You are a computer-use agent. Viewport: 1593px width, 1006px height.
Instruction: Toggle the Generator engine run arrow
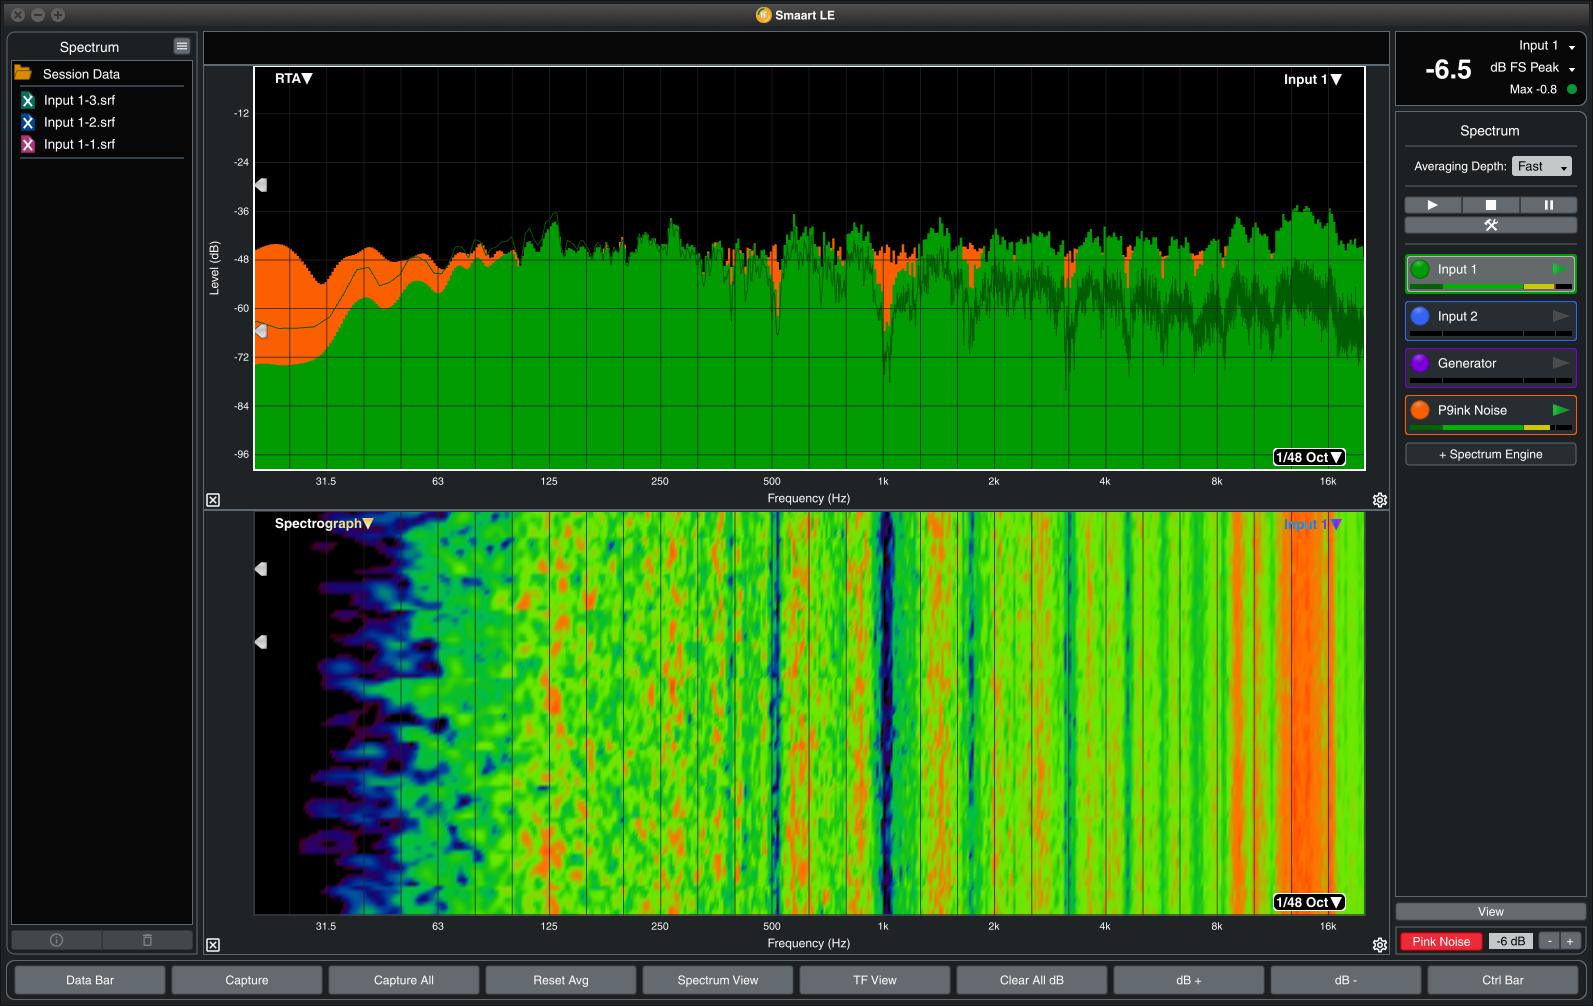pyautogui.click(x=1560, y=363)
